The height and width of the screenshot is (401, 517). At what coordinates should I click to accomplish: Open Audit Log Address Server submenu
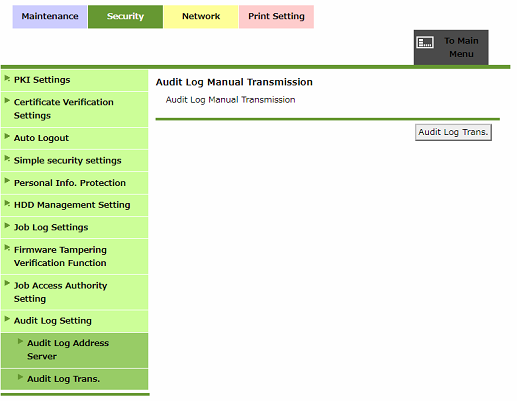(x=74, y=350)
